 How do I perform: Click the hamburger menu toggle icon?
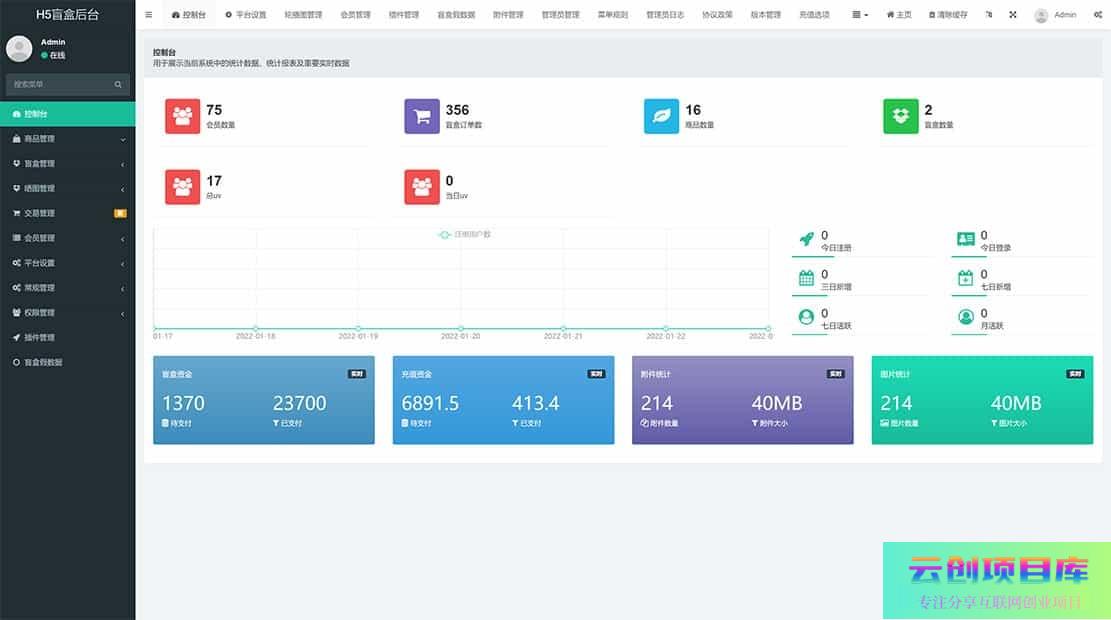(x=149, y=15)
